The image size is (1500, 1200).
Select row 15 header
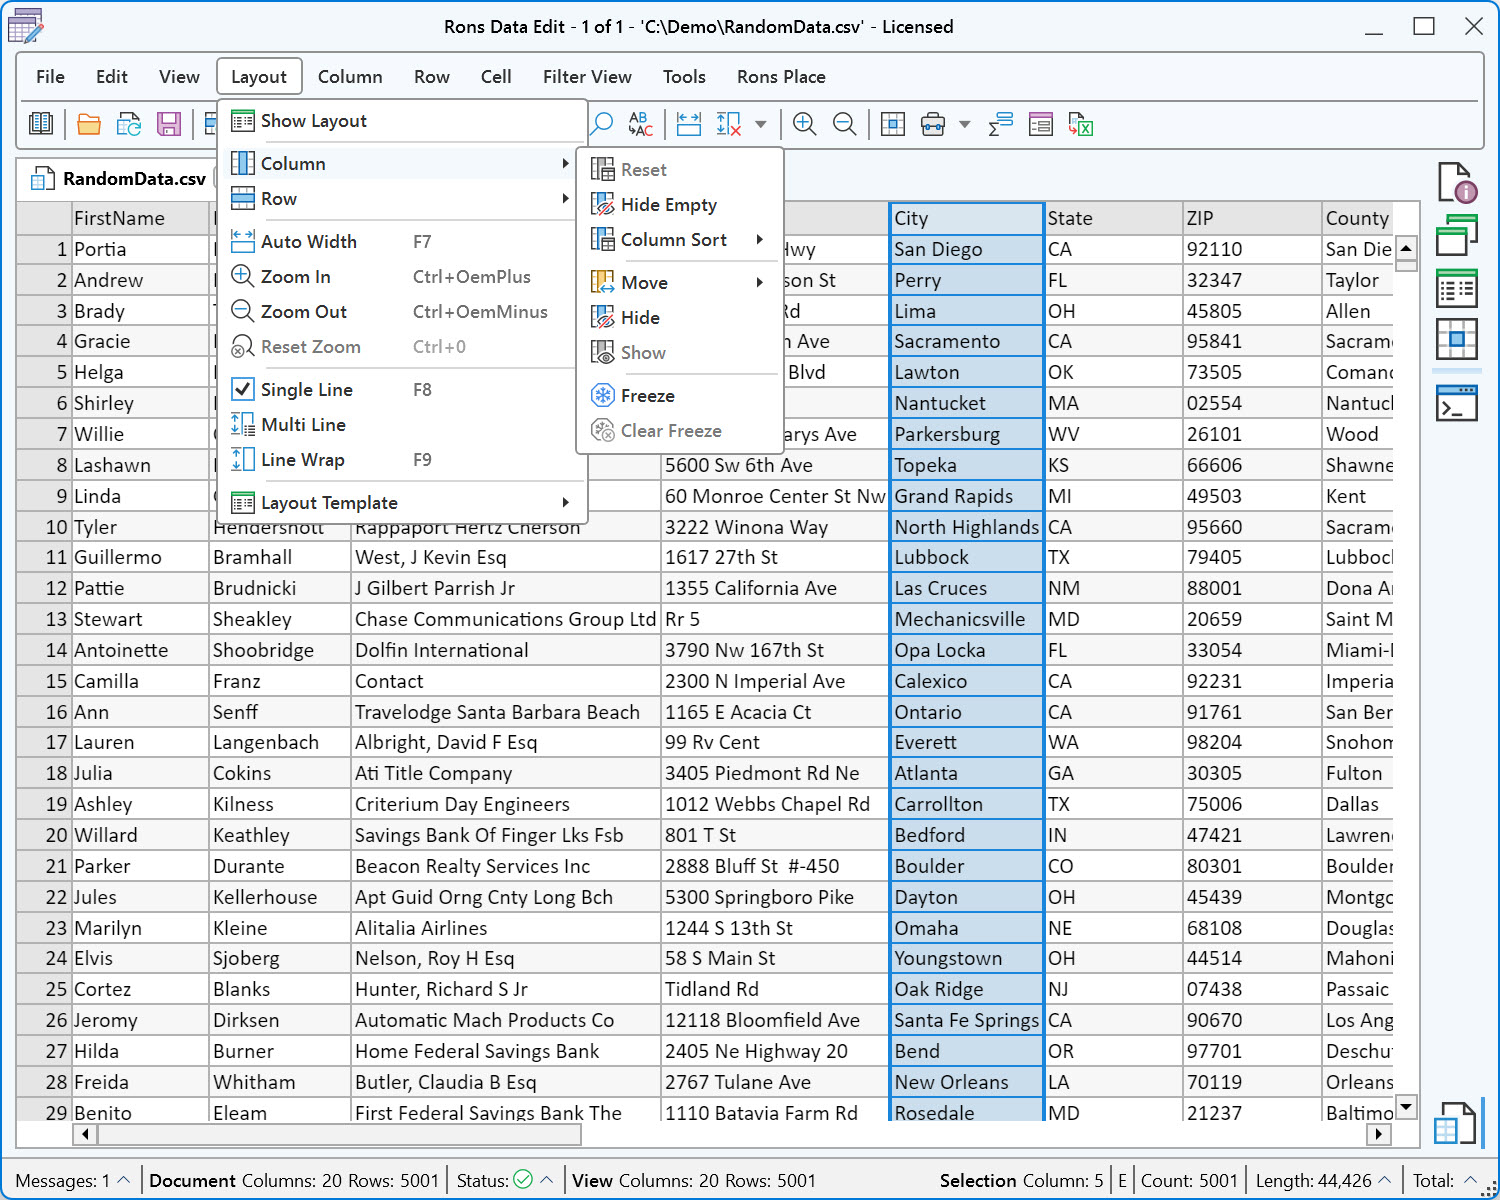click(x=44, y=681)
